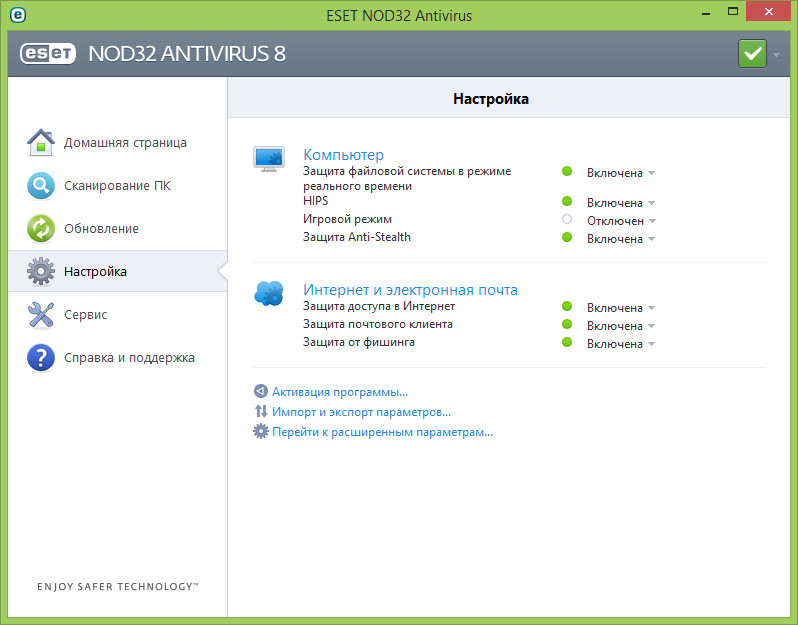Screen dimensions: 798x625
Task: Click the gear icon before Перейти к расширенным параметрам
Action: [261, 432]
